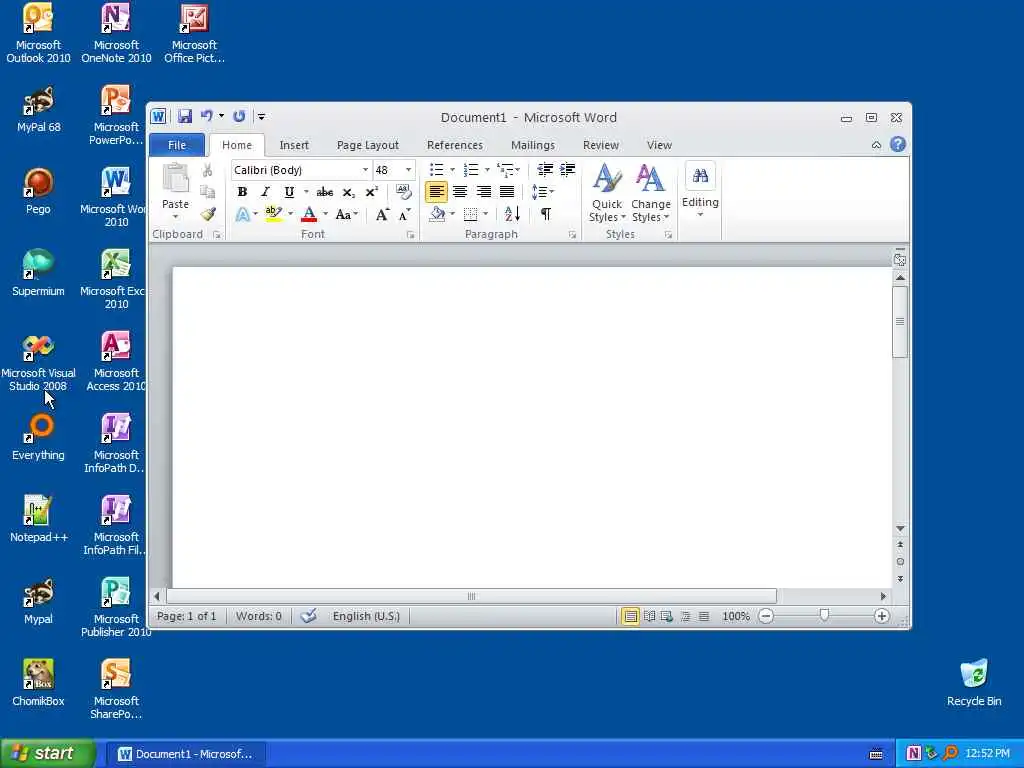Click the Undo arrow icon

point(206,116)
